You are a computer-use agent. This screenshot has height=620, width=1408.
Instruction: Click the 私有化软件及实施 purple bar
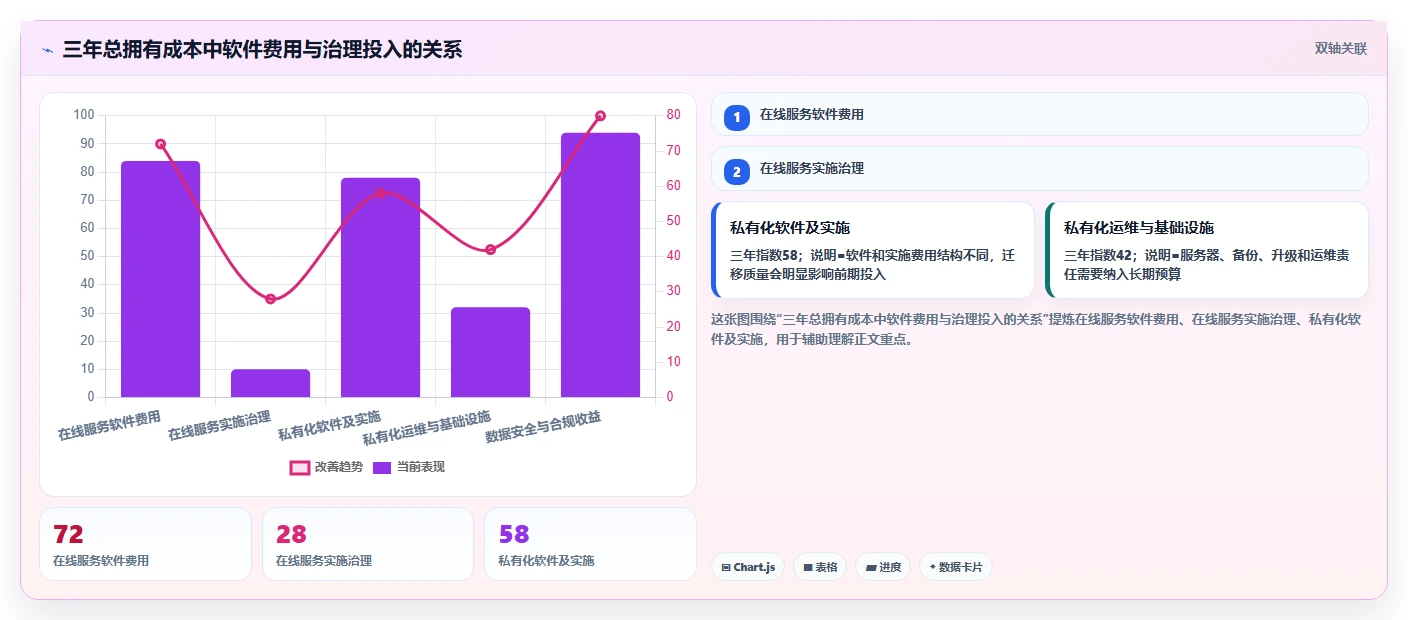tap(380, 287)
